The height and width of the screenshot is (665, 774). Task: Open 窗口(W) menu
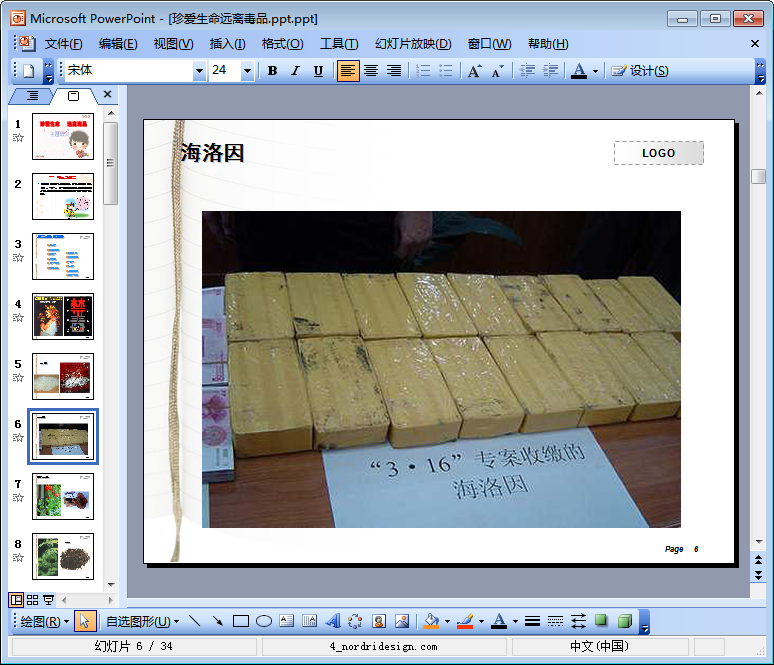[x=489, y=44]
